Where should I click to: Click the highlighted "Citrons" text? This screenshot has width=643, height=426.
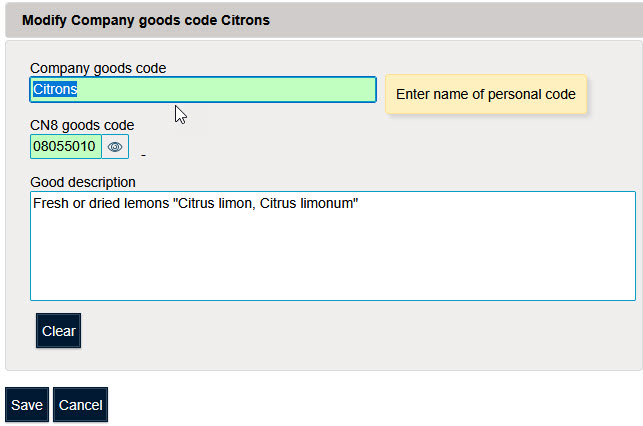pyautogui.click(x=55, y=90)
